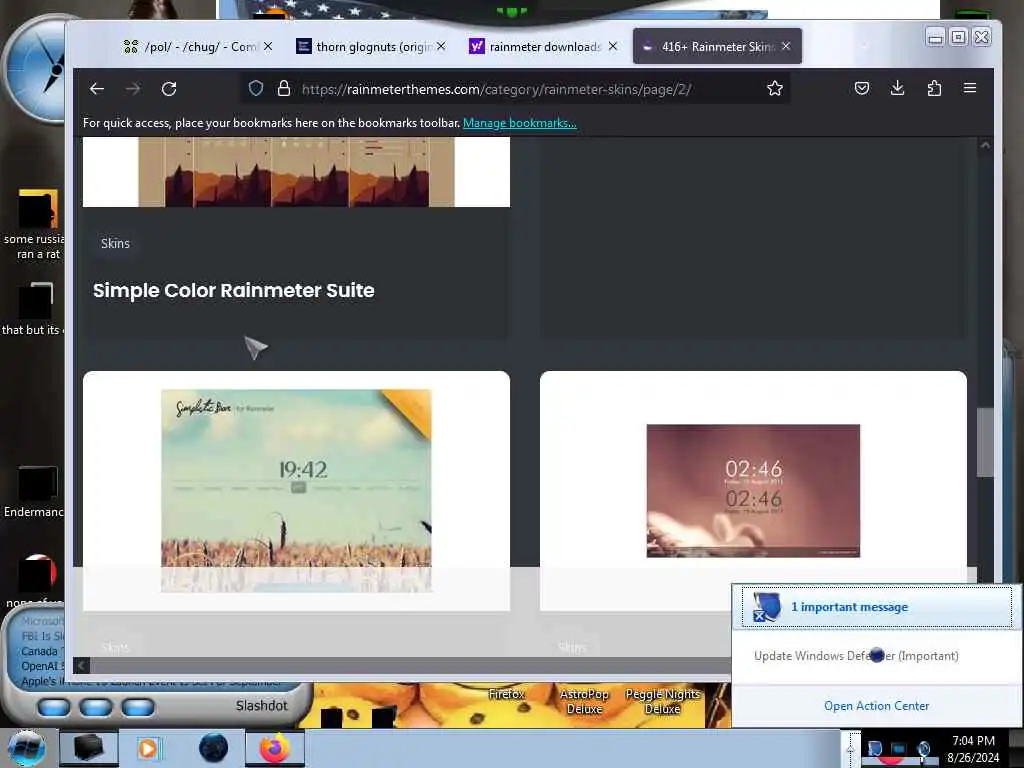
Task: Click the second blue button on Slashdot gadget
Action: (x=96, y=707)
